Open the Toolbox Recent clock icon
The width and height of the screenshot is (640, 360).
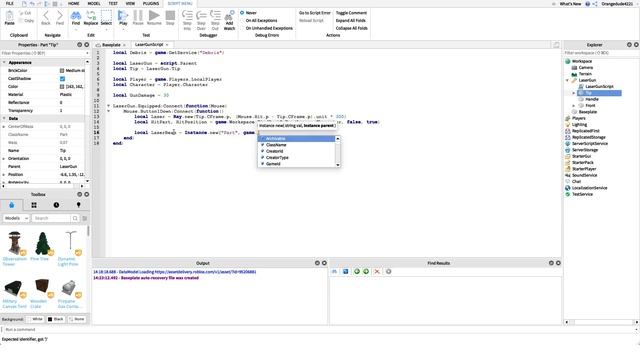click(x=56, y=205)
